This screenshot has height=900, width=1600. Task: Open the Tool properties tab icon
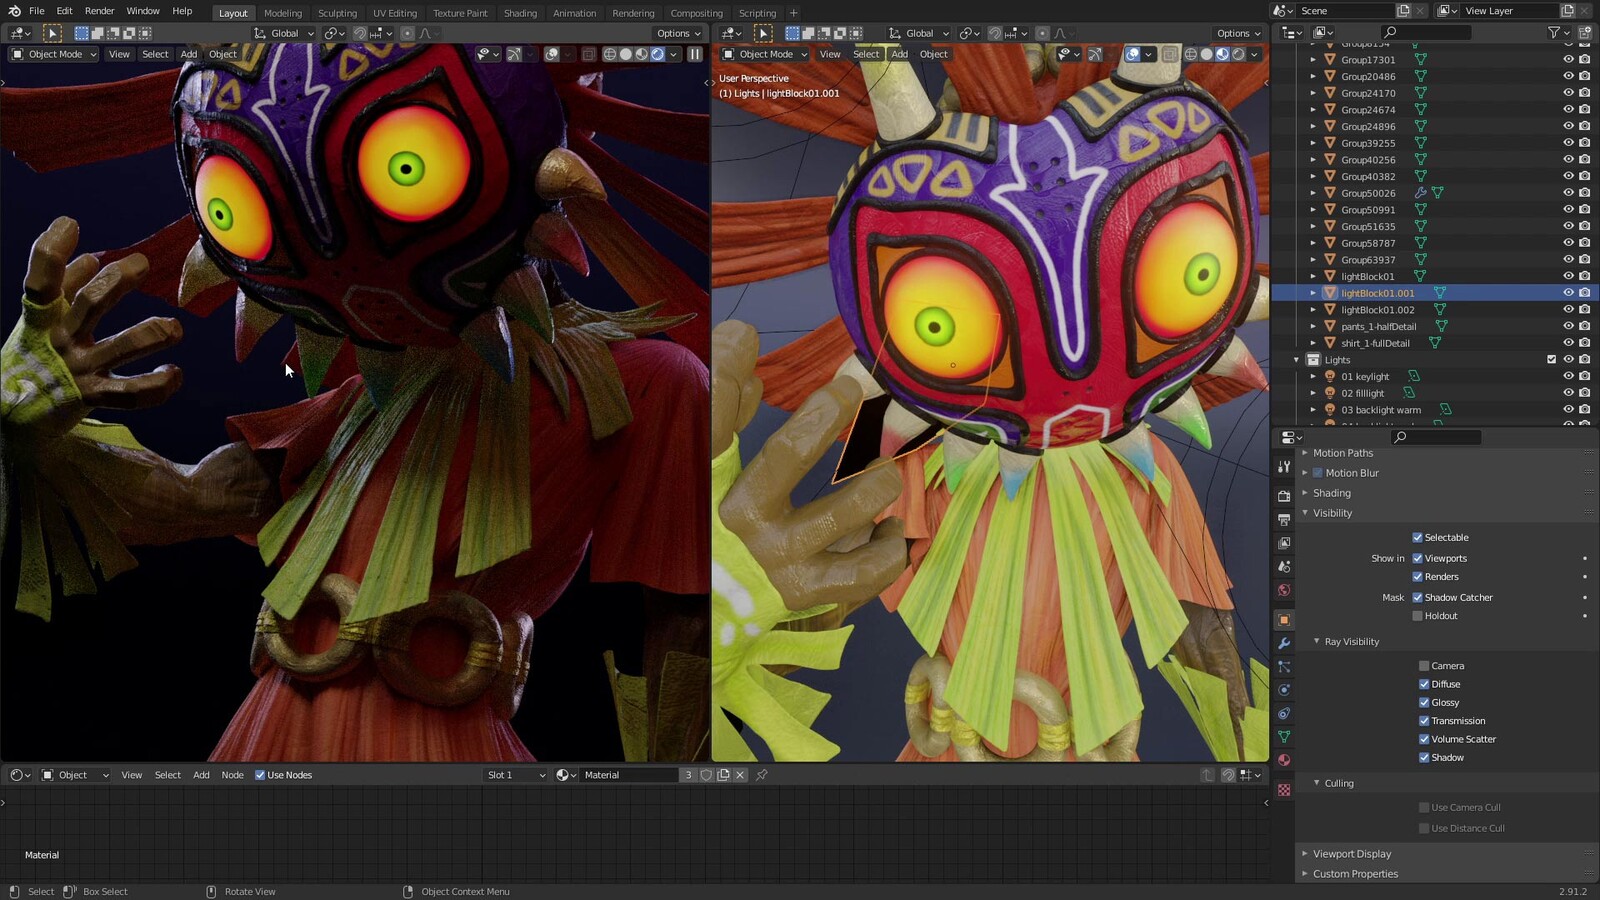point(1284,467)
